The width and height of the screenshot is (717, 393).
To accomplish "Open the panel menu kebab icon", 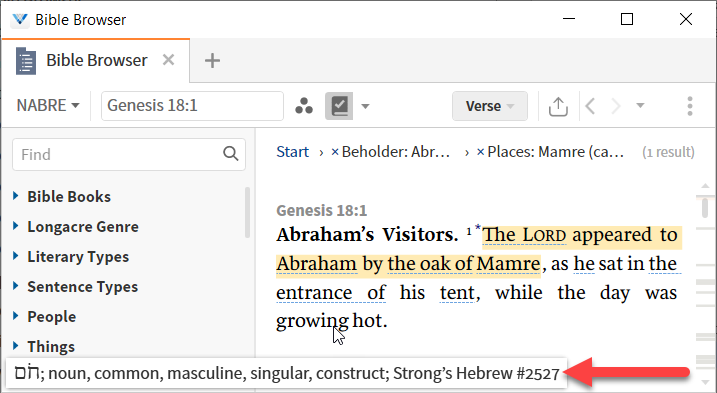I will [x=690, y=106].
